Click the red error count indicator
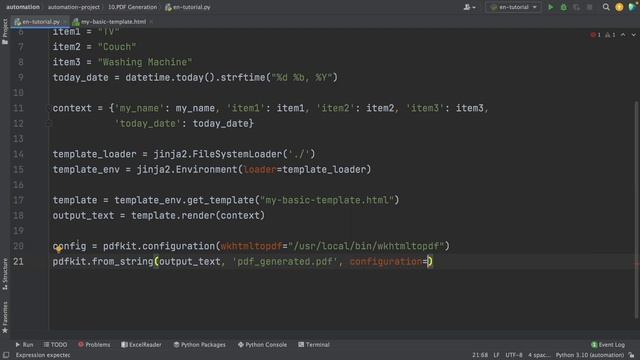The image size is (640, 360). (596, 35)
